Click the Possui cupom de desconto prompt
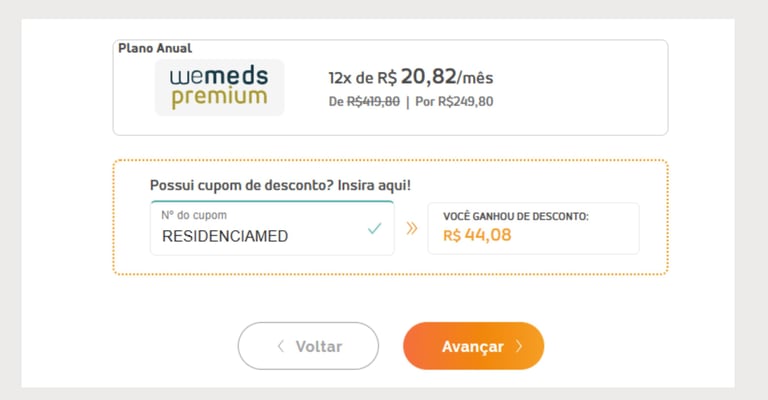Image resolution: width=768 pixels, height=400 pixels. (x=280, y=186)
